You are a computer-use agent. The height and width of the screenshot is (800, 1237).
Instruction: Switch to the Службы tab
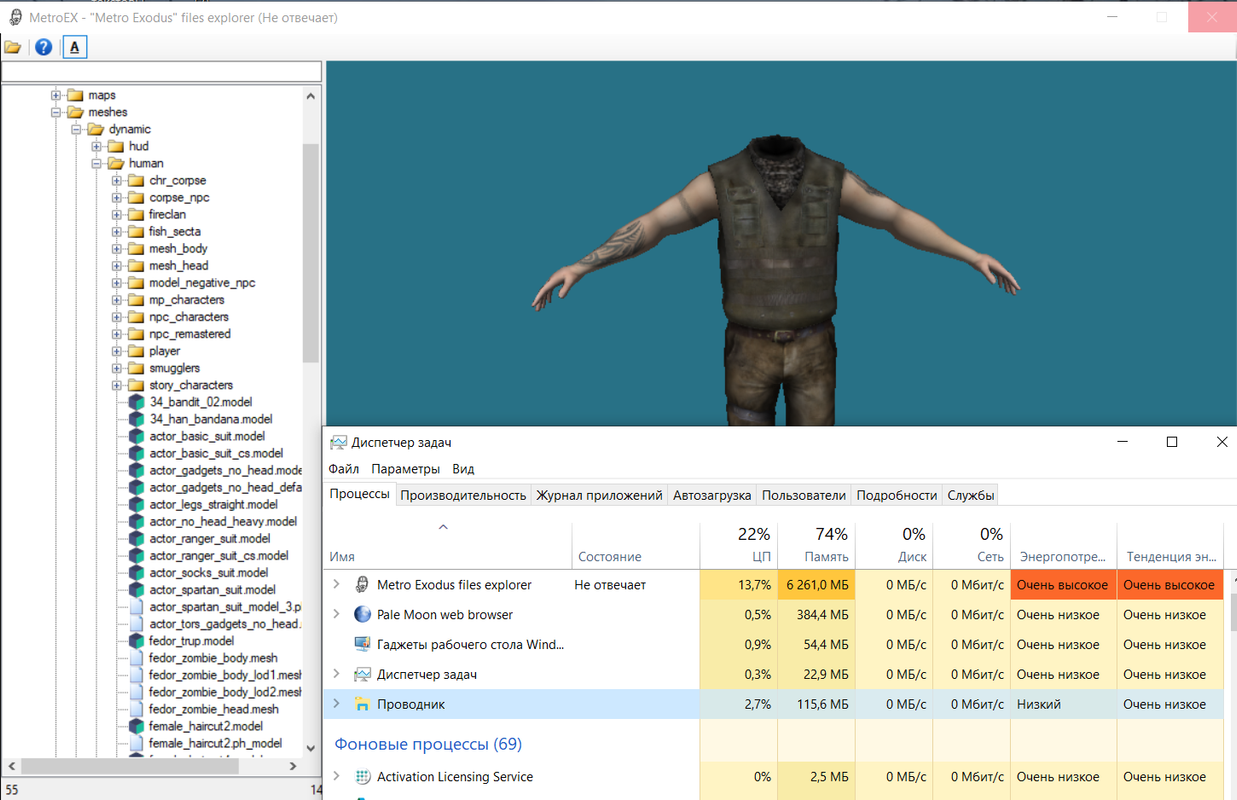coord(970,495)
